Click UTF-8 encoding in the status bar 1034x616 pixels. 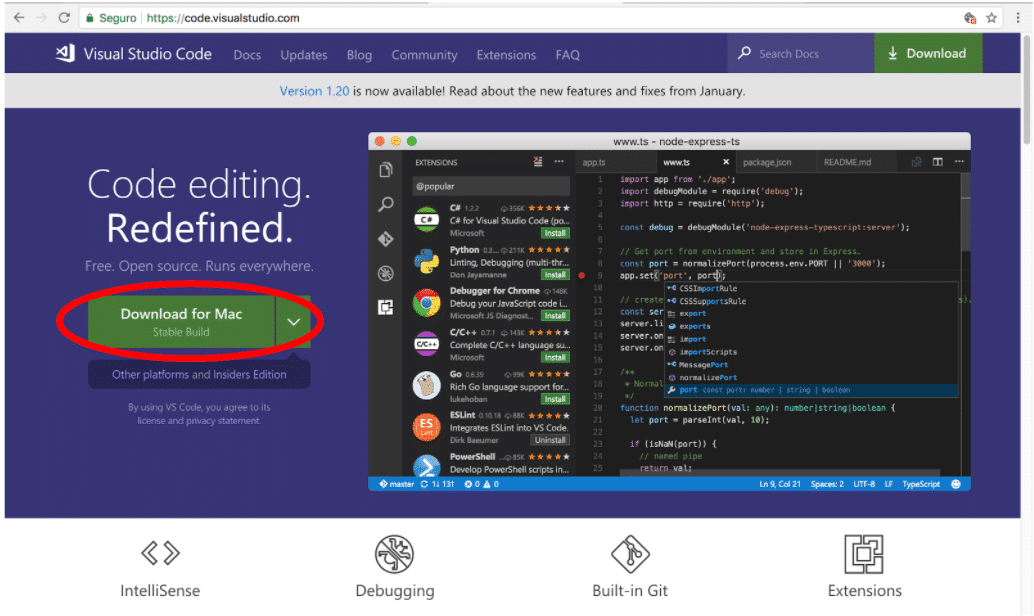point(864,484)
